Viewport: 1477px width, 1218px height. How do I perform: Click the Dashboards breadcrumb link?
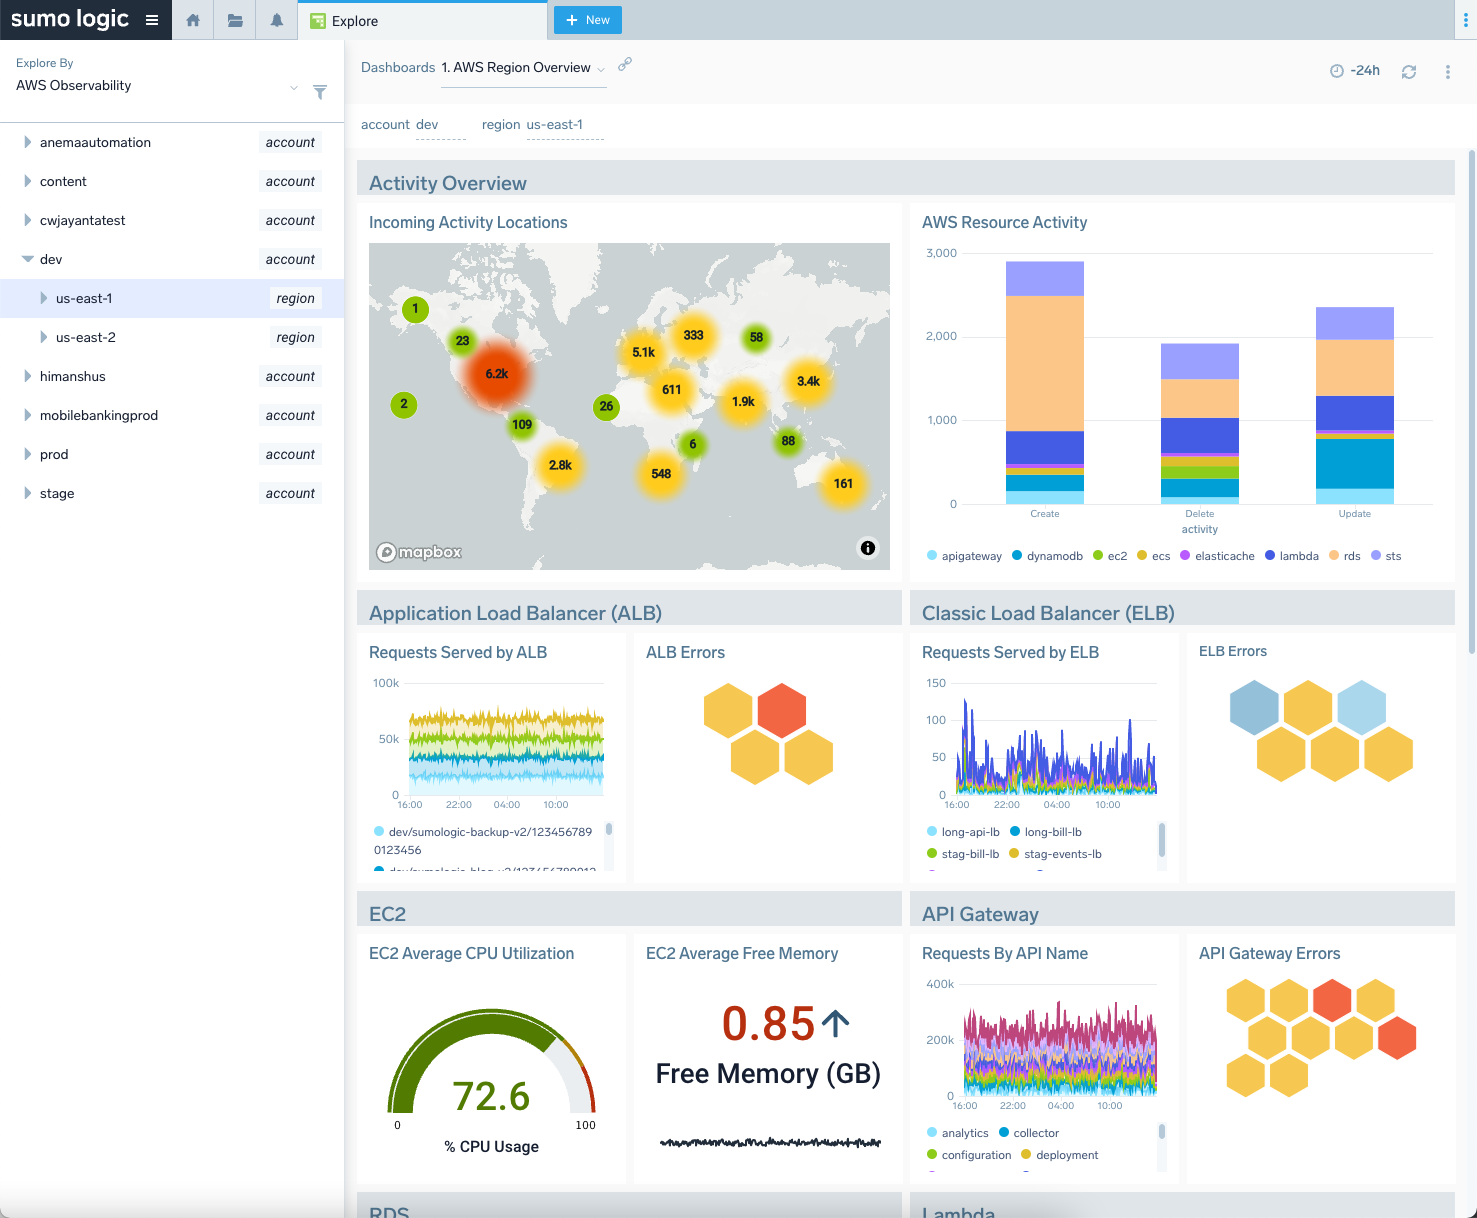coord(398,67)
